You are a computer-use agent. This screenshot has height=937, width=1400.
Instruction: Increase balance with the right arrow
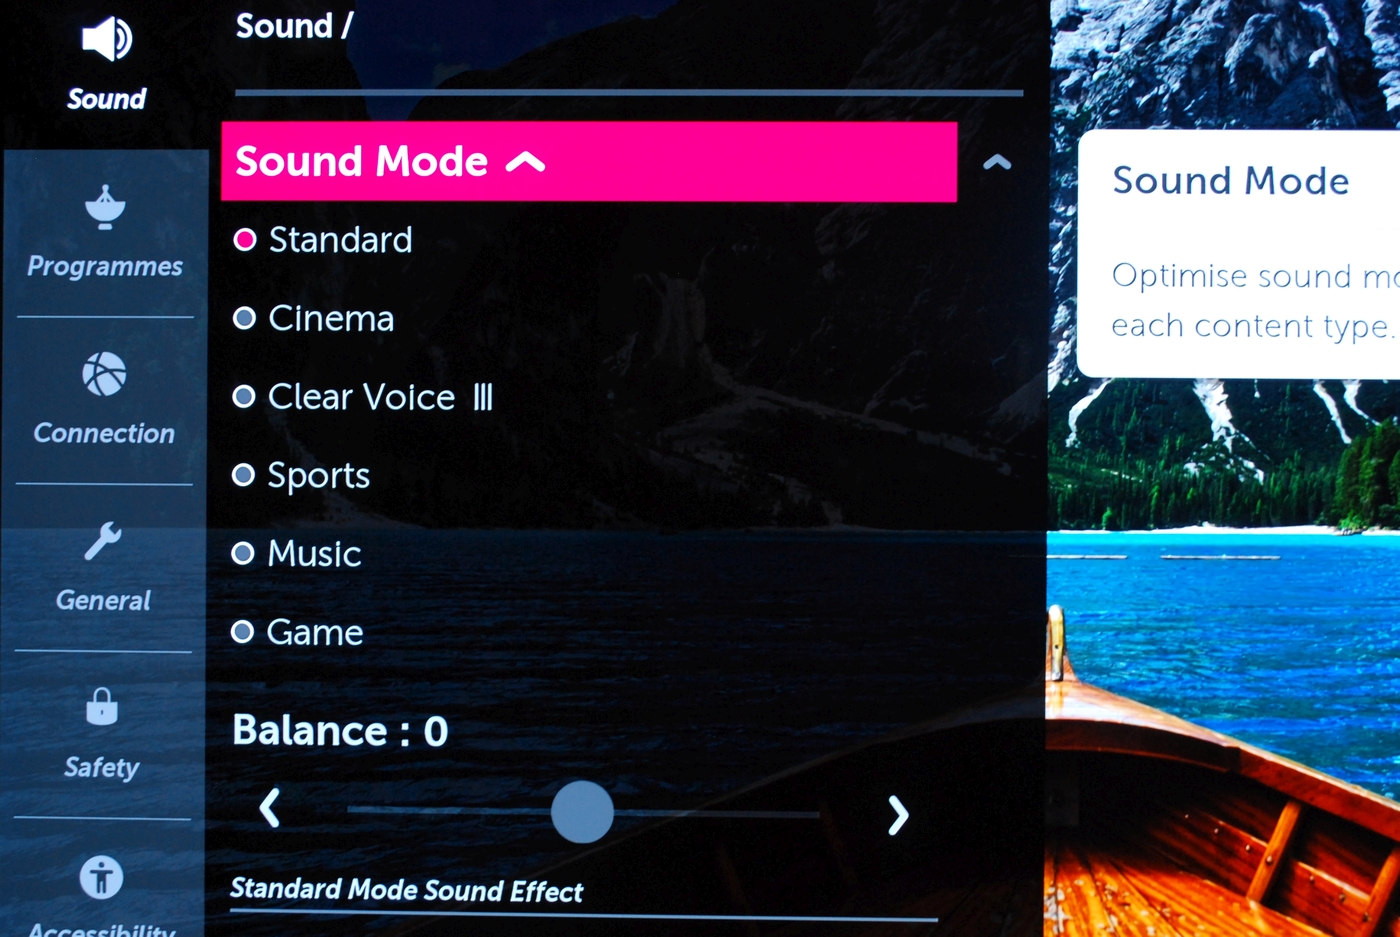pos(898,815)
